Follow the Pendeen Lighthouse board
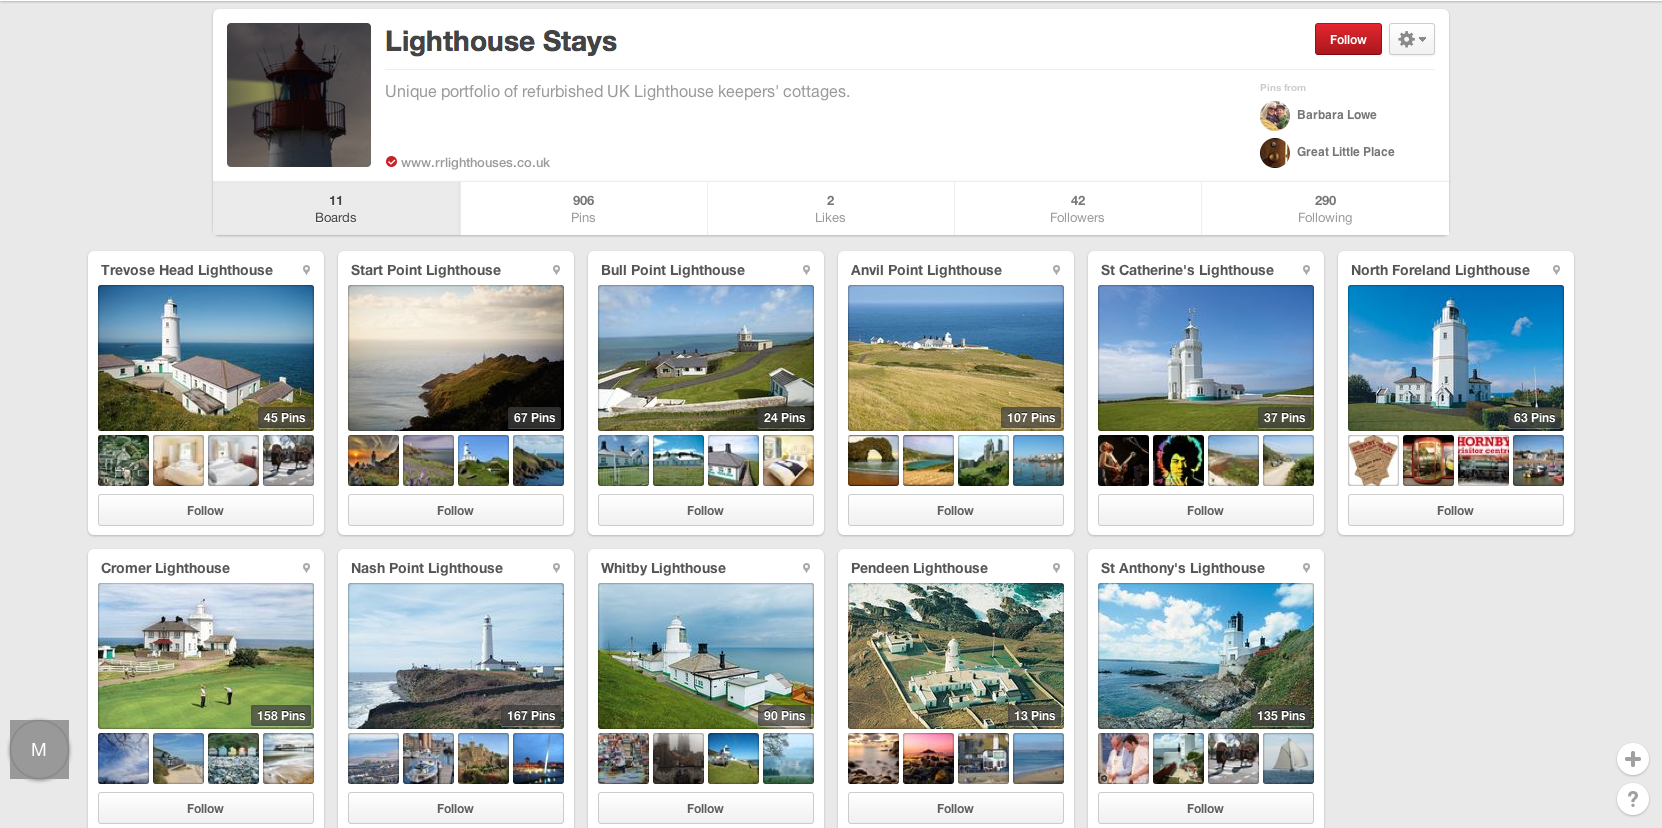Image resolution: width=1662 pixels, height=828 pixels. [955, 808]
